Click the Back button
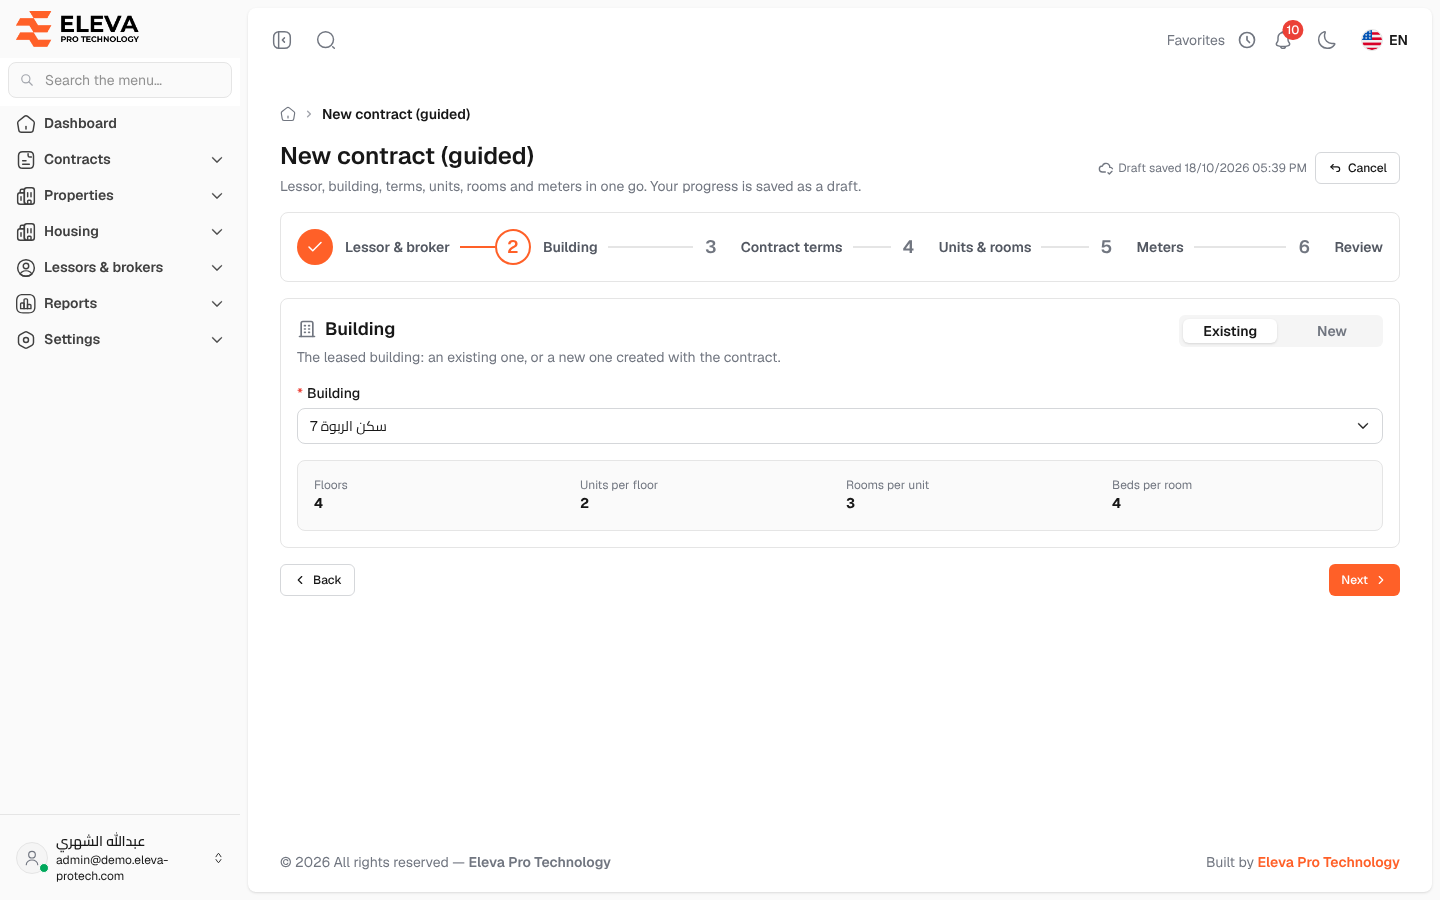1440x900 pixels. point(317,580)
